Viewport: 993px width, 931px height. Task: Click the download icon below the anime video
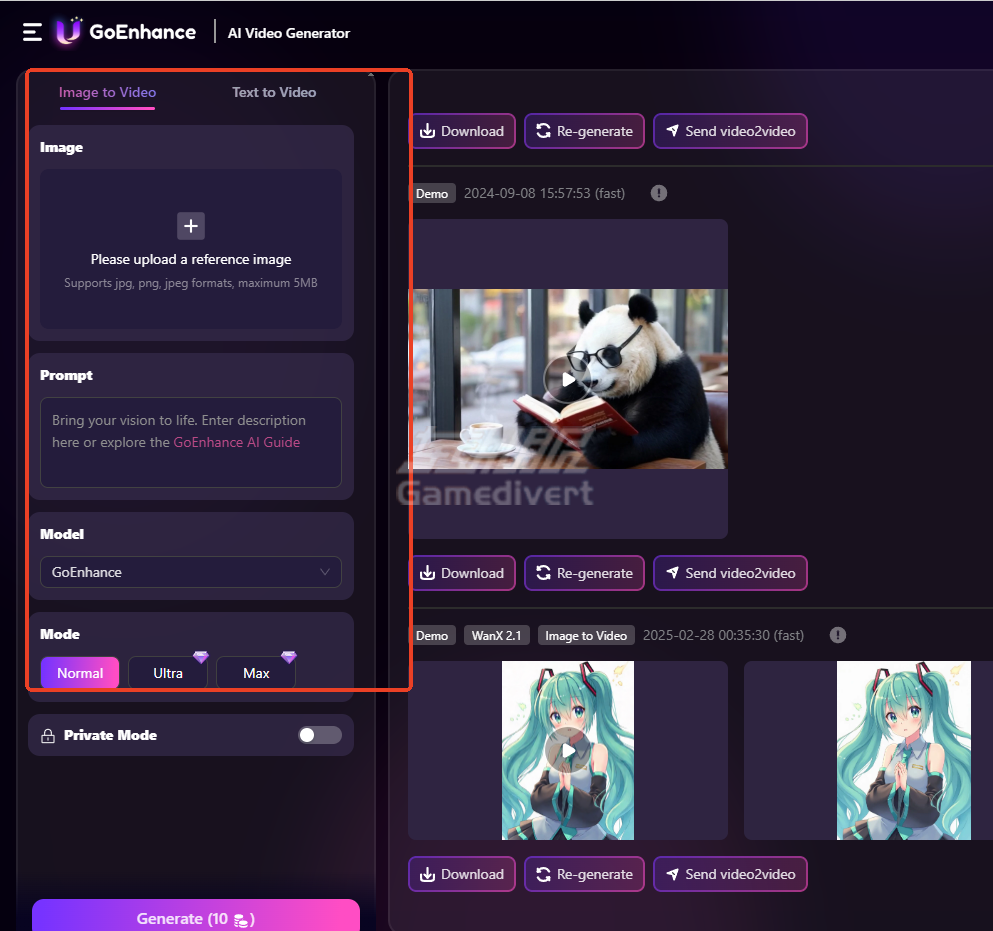[x=427, y=874]
